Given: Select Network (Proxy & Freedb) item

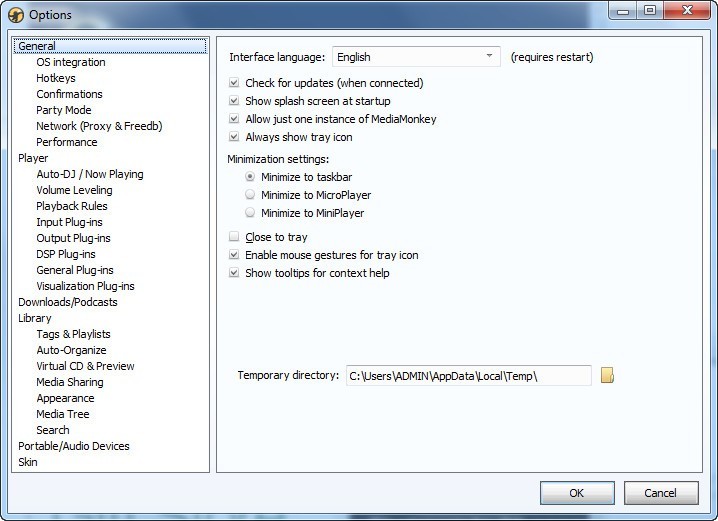Looking at the screenshot, I should tap(99, 126).
